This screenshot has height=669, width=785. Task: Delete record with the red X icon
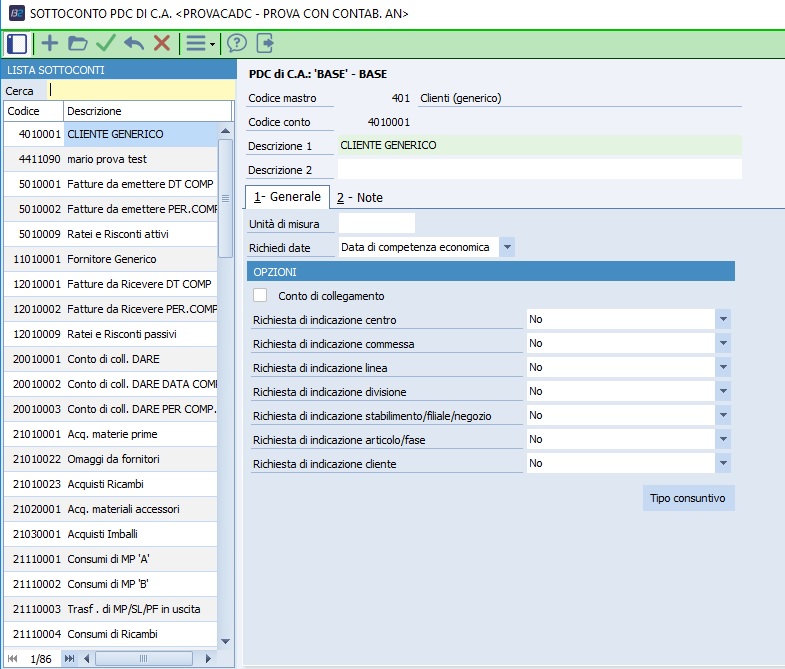pyautogui.click(x=161, y=43)
